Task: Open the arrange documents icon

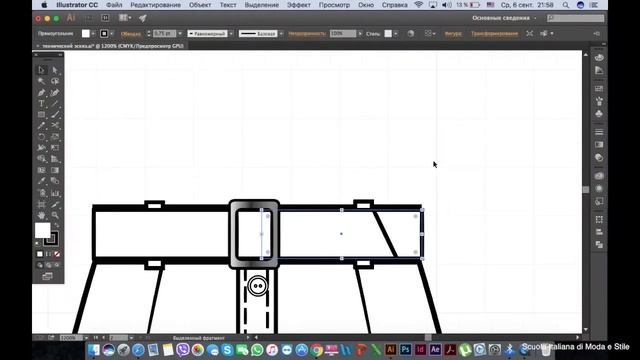Action: click(x=125, y=18)
